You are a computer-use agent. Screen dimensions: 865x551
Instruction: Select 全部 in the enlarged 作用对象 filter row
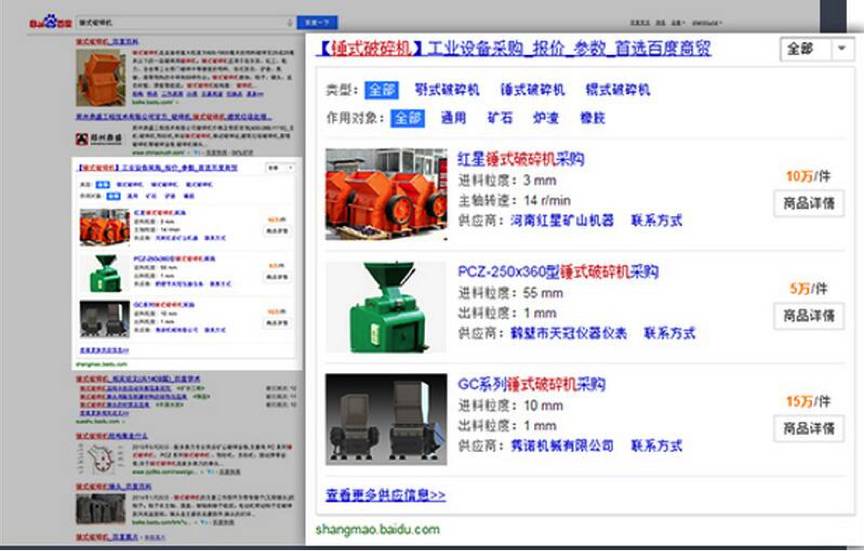pyautogui.click(x=408, y=118)
